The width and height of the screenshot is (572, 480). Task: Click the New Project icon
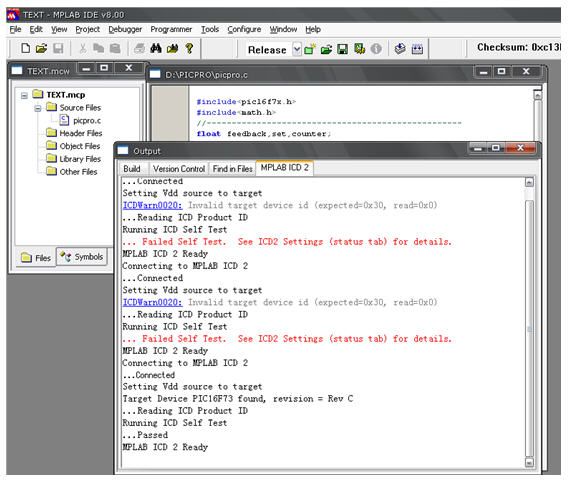coord(310,49)
